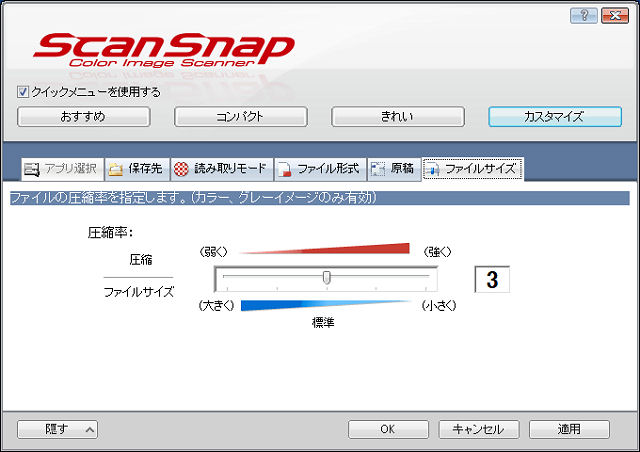This screenshot has height=452, width=640.
Task: Click the アプリ選択 tab icon
Action: [31, 169]
